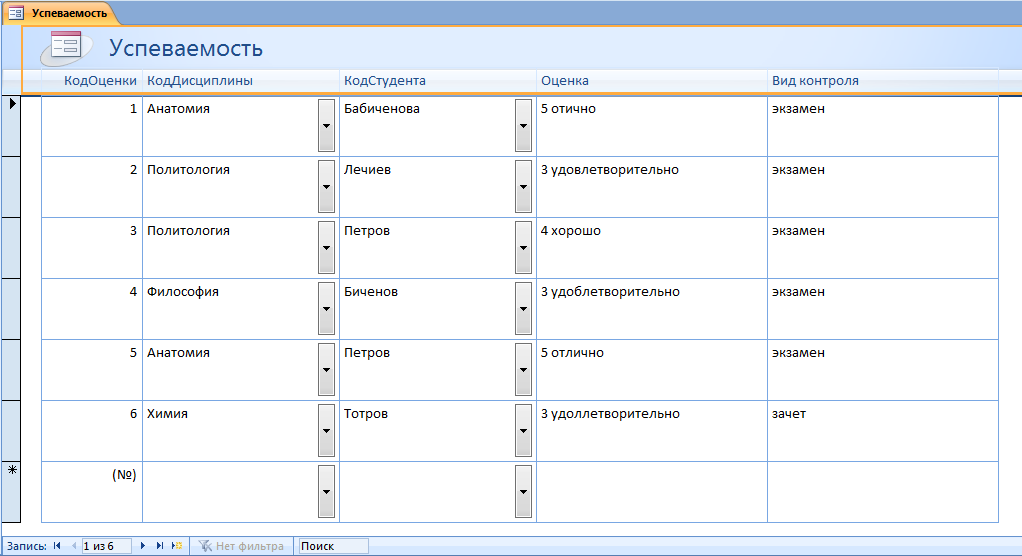Viewport: 1022px width, 556px height.
Task: Click the Поиск search field
Action: click(x=333, y=546)
